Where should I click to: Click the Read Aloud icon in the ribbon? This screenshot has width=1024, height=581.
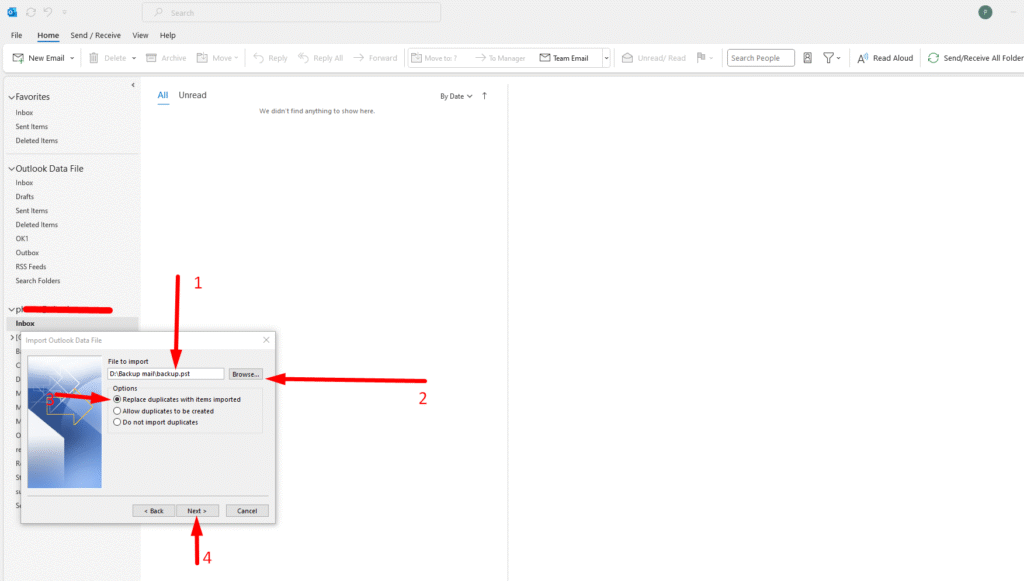862,58
